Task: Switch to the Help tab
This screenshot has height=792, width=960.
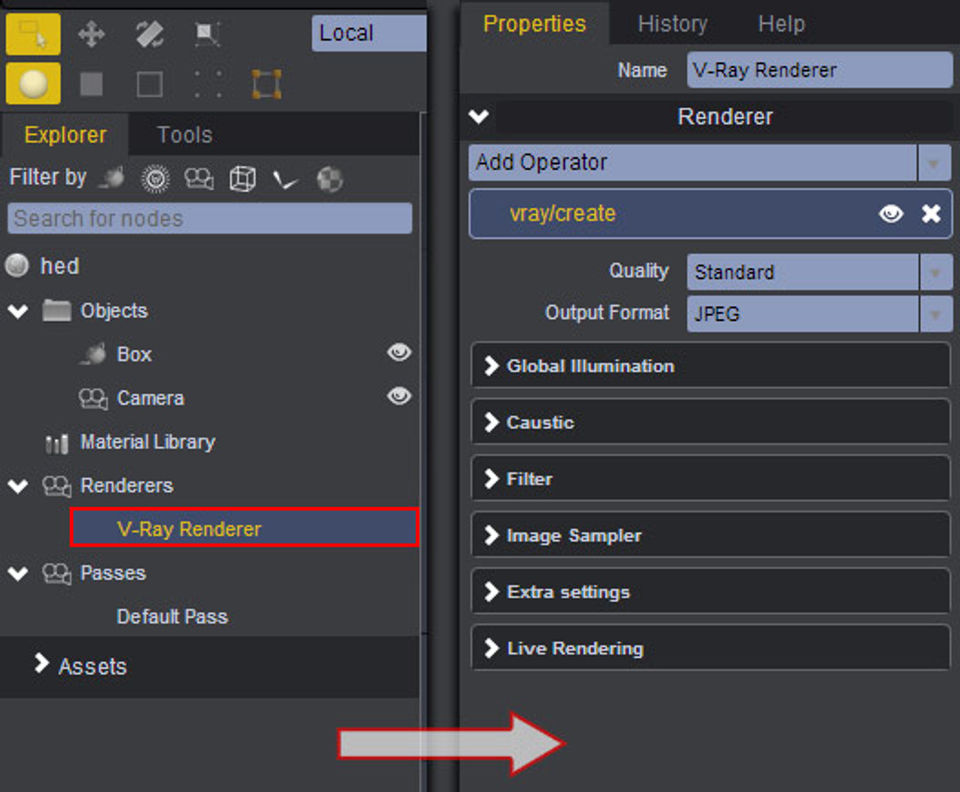Action: [x=781, y=24]
